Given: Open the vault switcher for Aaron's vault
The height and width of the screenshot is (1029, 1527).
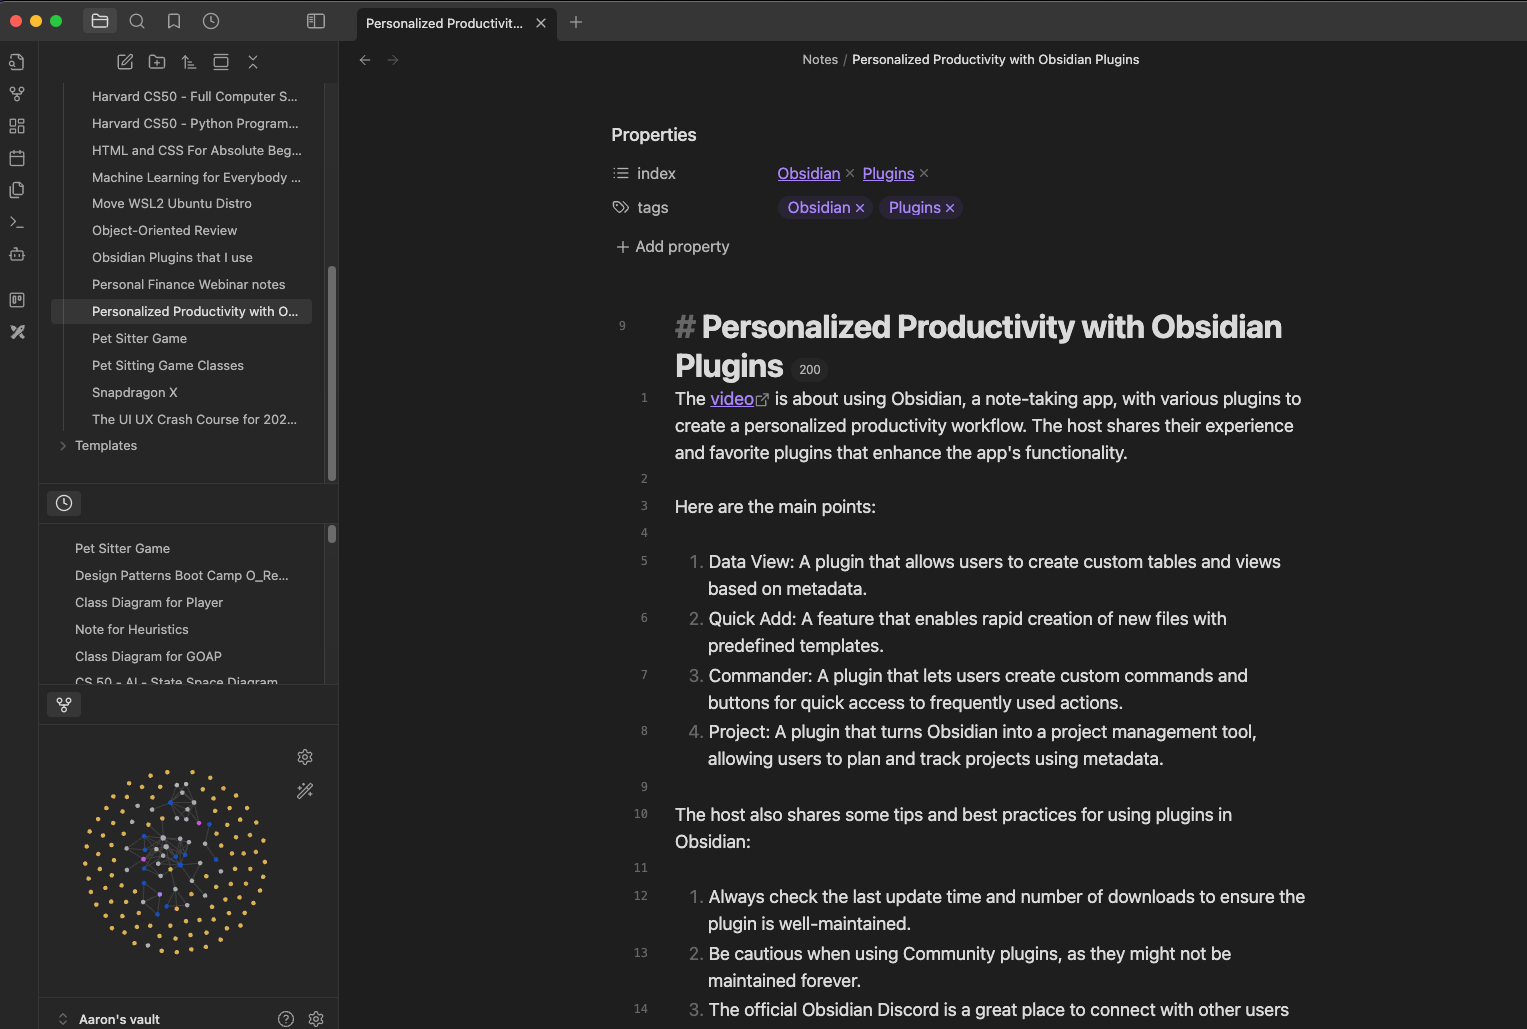Looking at the screenshot, I should click(118, 1019).
